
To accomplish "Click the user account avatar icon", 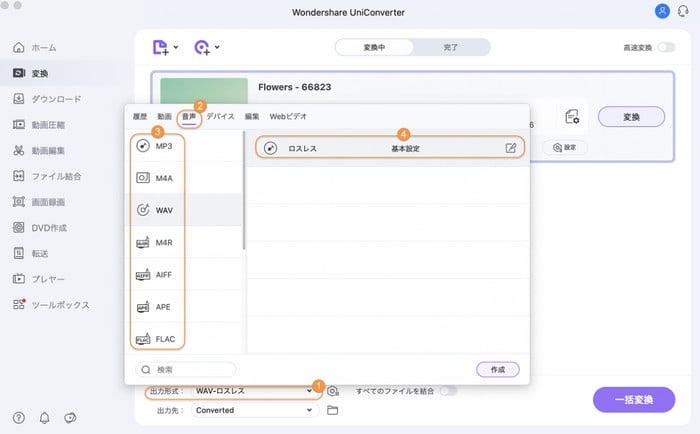I will click(x=662, y=11).
